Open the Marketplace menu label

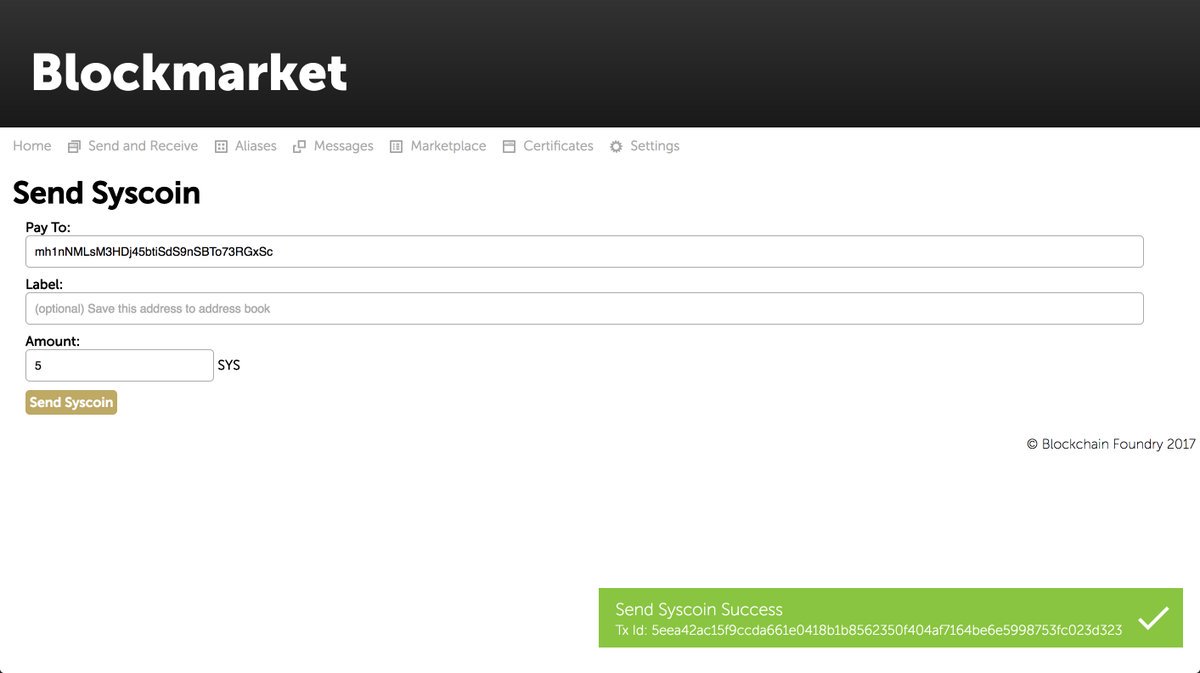(x=448, y=146)
